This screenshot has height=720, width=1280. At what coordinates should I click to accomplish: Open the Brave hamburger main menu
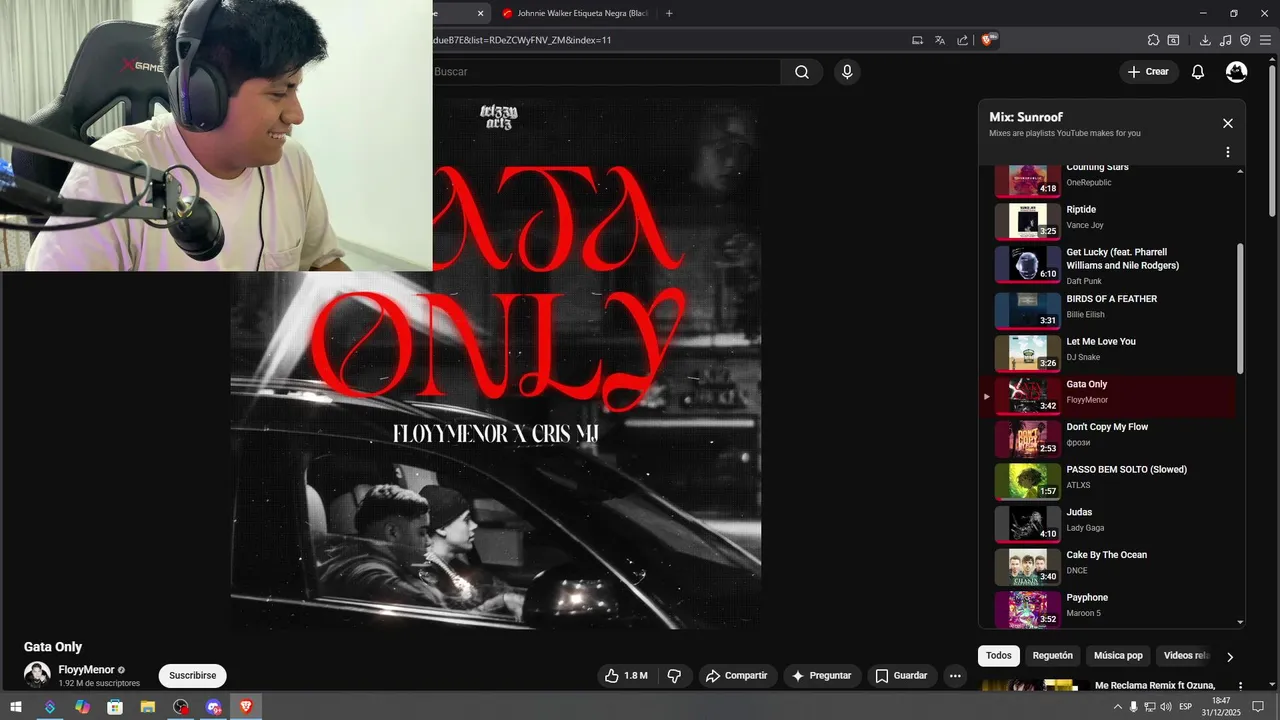tap(1266, 40)
